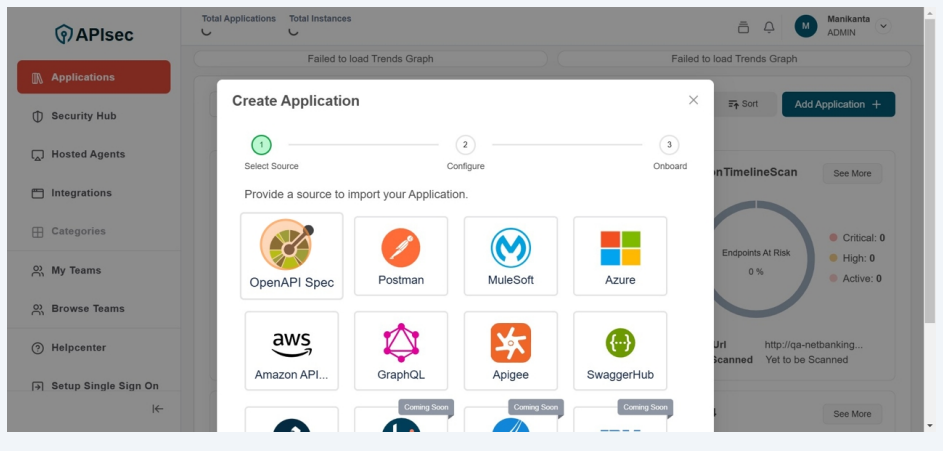
Task: Open Applications in the sidebar
Action: pyautogui.click(x=94, y=77)
